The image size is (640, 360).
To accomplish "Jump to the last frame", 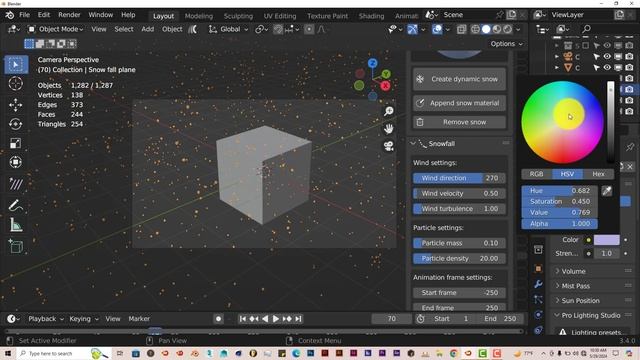I will point(298,319).
